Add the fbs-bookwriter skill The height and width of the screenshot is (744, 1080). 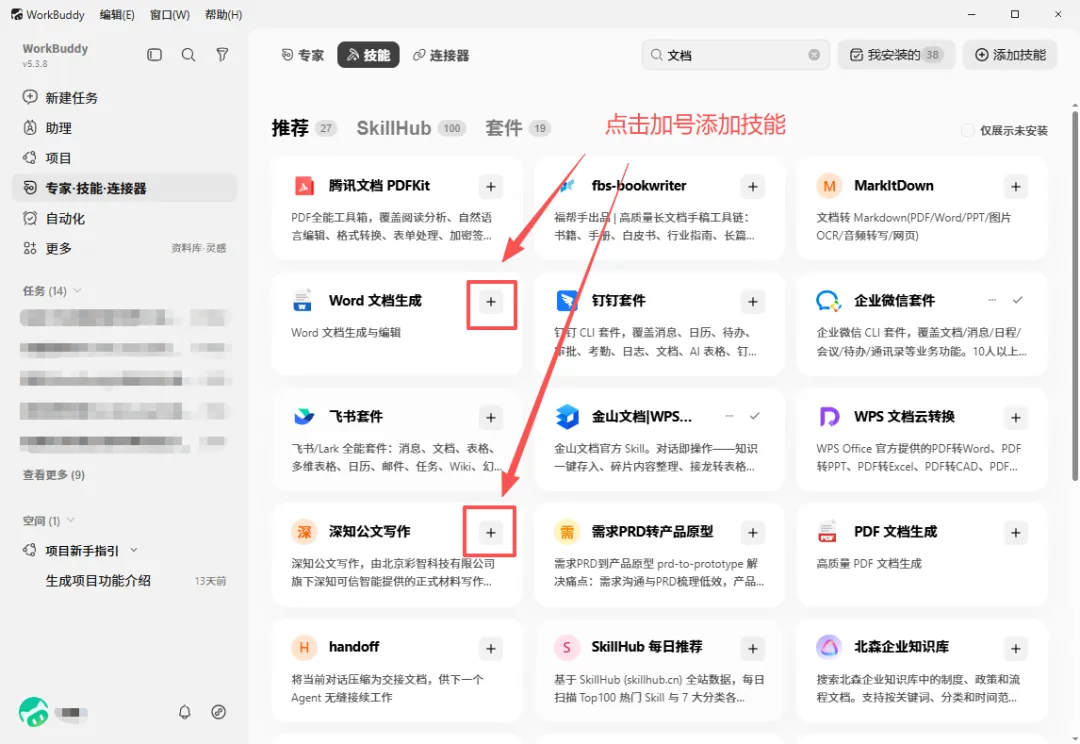click(753, 187)
